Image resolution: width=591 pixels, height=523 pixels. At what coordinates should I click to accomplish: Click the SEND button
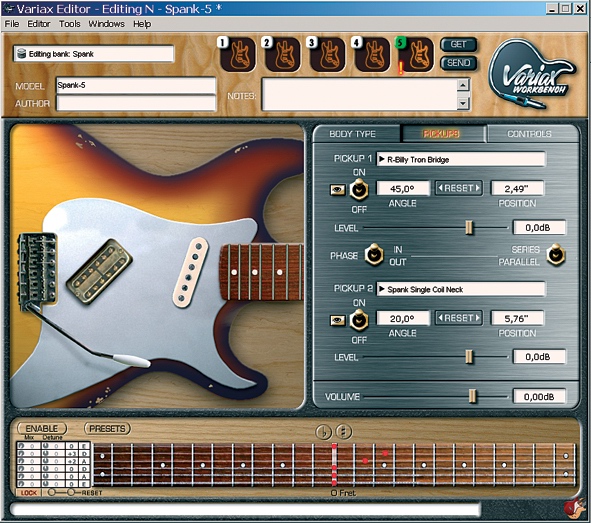(458, 63)
